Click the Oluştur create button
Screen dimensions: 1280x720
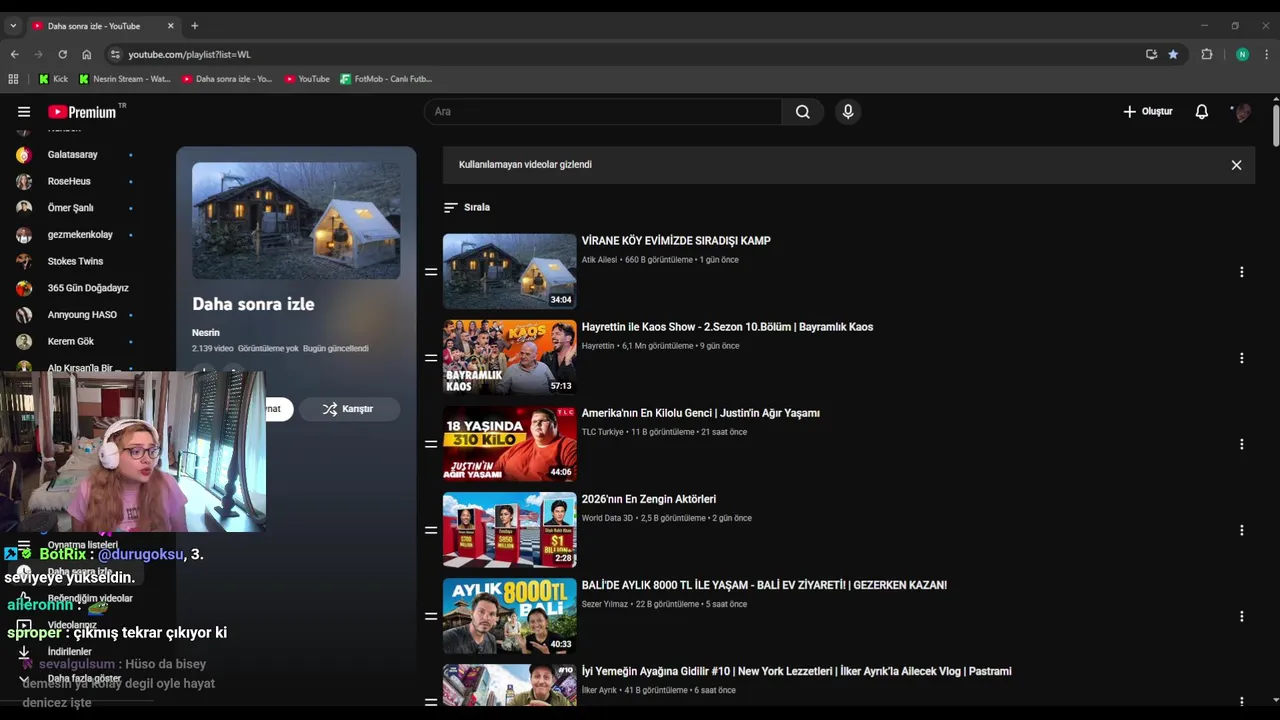pos(1148,112)
